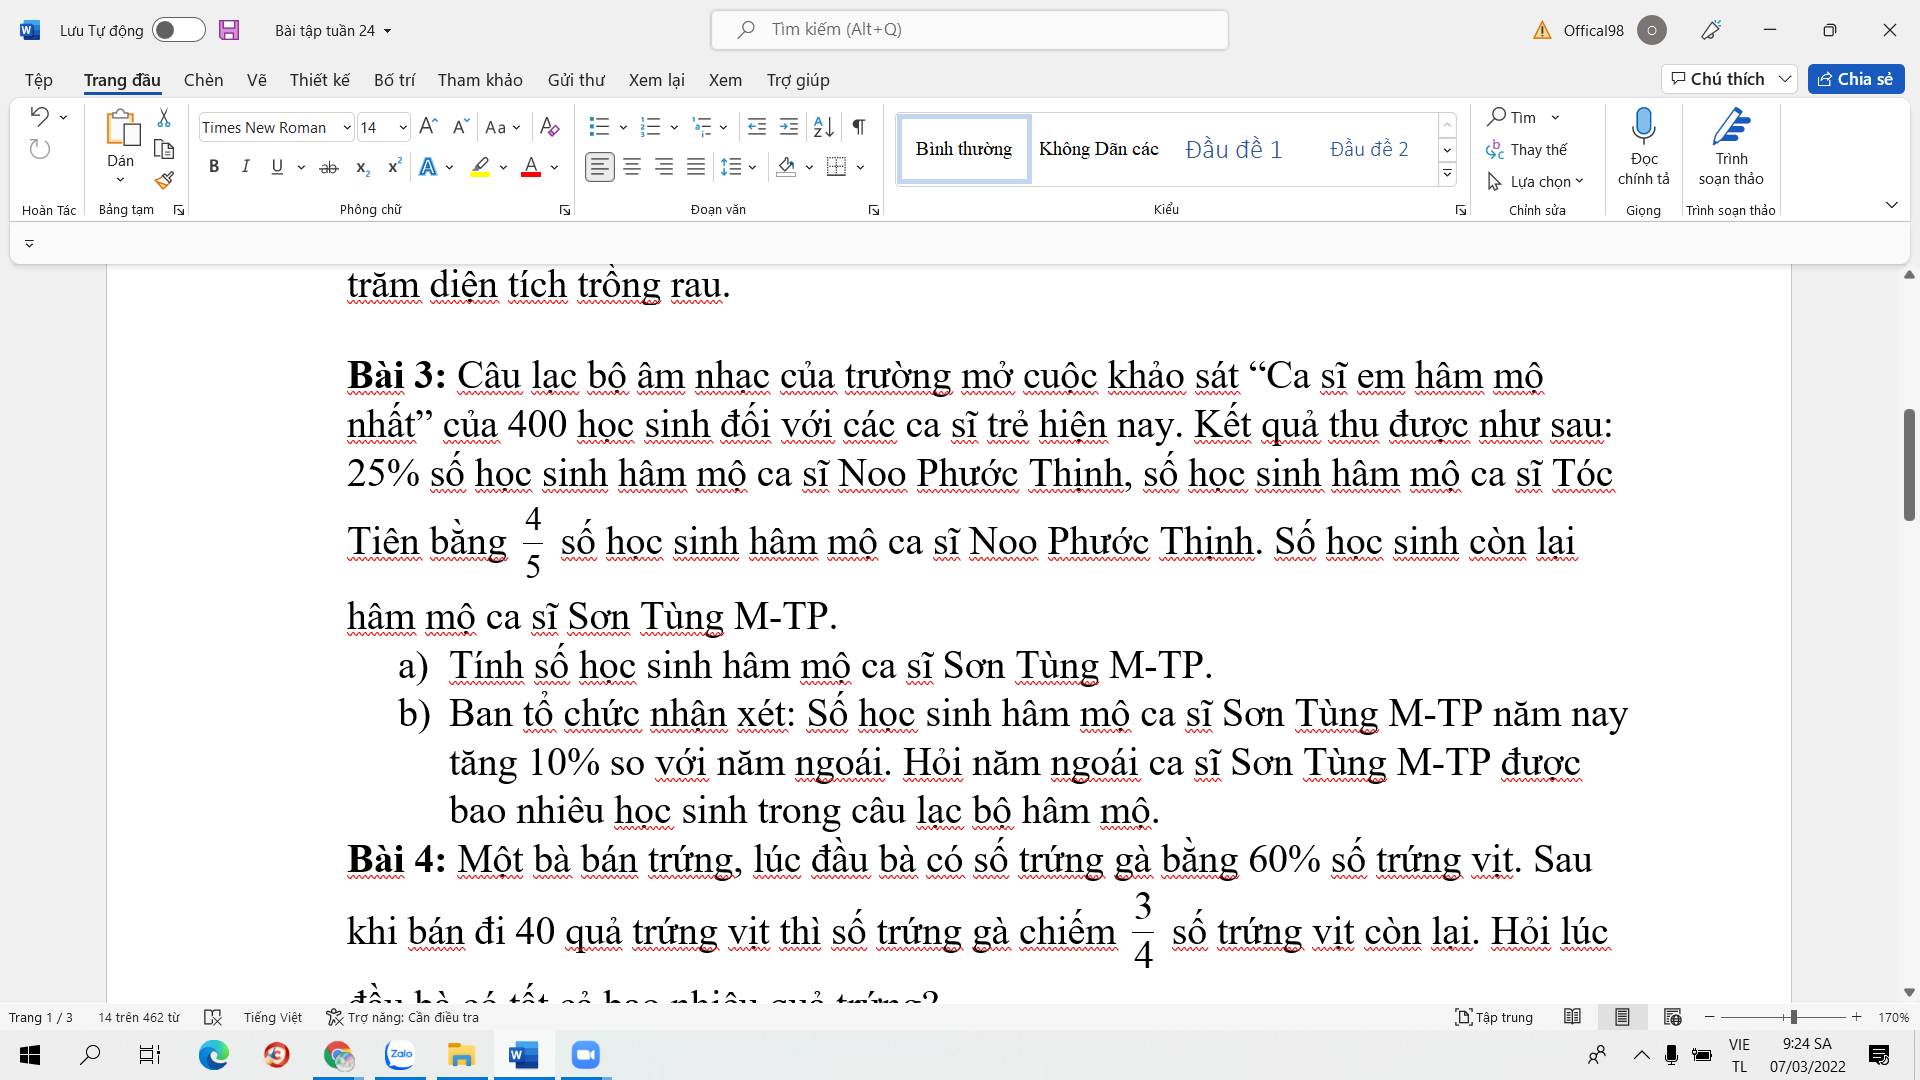The height and width of the screenshot is (1080, 1920).
Task: Collapse the ribbon with the chevron
Action: (1891, 205)
